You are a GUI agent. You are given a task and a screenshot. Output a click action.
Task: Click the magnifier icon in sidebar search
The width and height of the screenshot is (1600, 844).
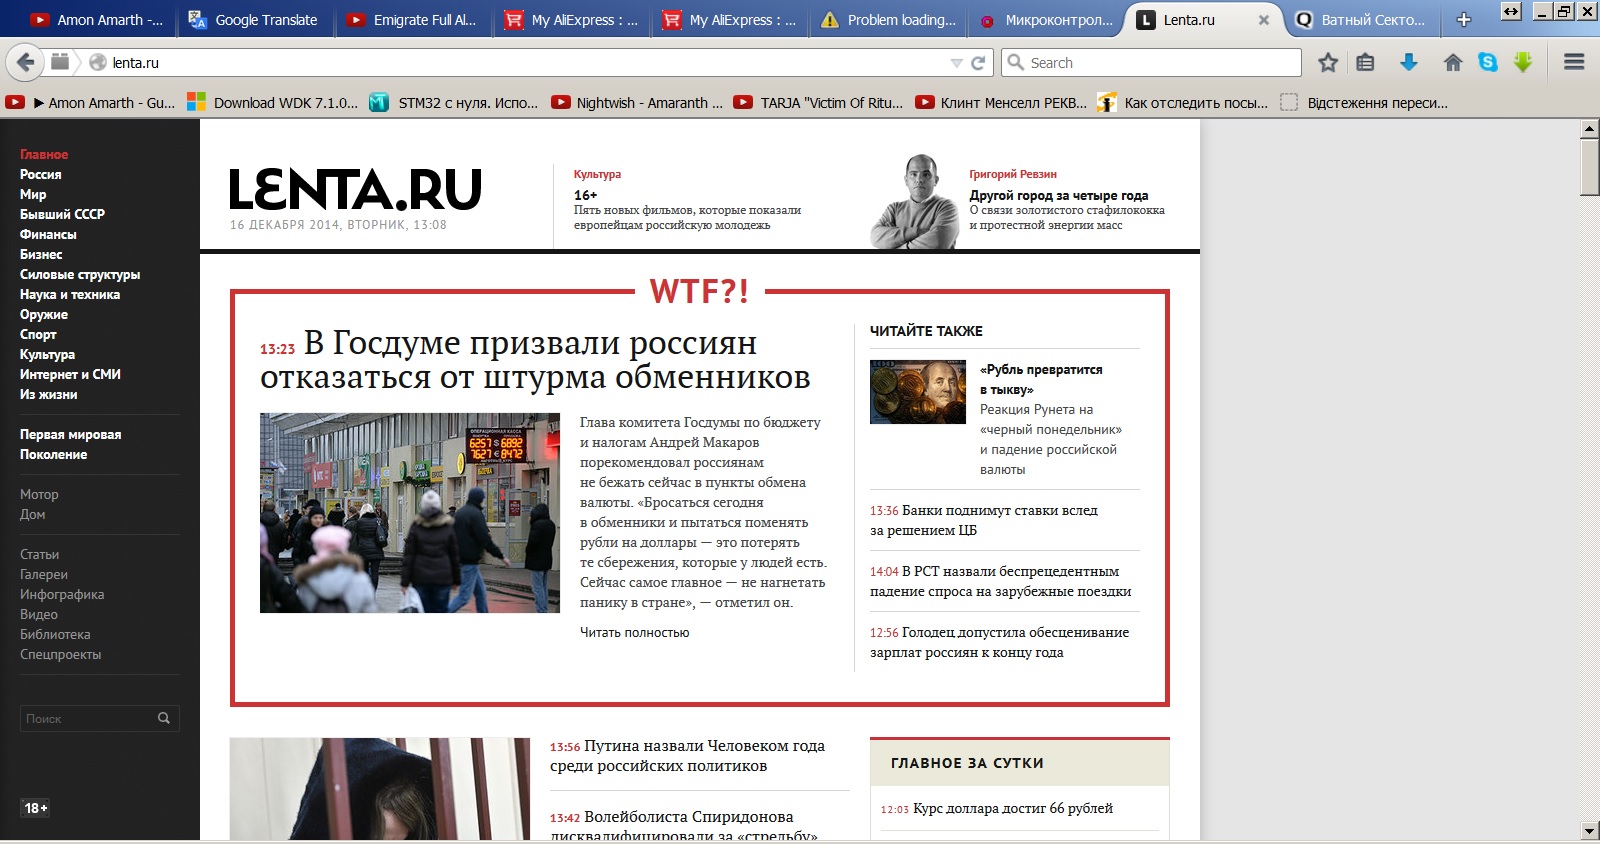coord(164,718)
